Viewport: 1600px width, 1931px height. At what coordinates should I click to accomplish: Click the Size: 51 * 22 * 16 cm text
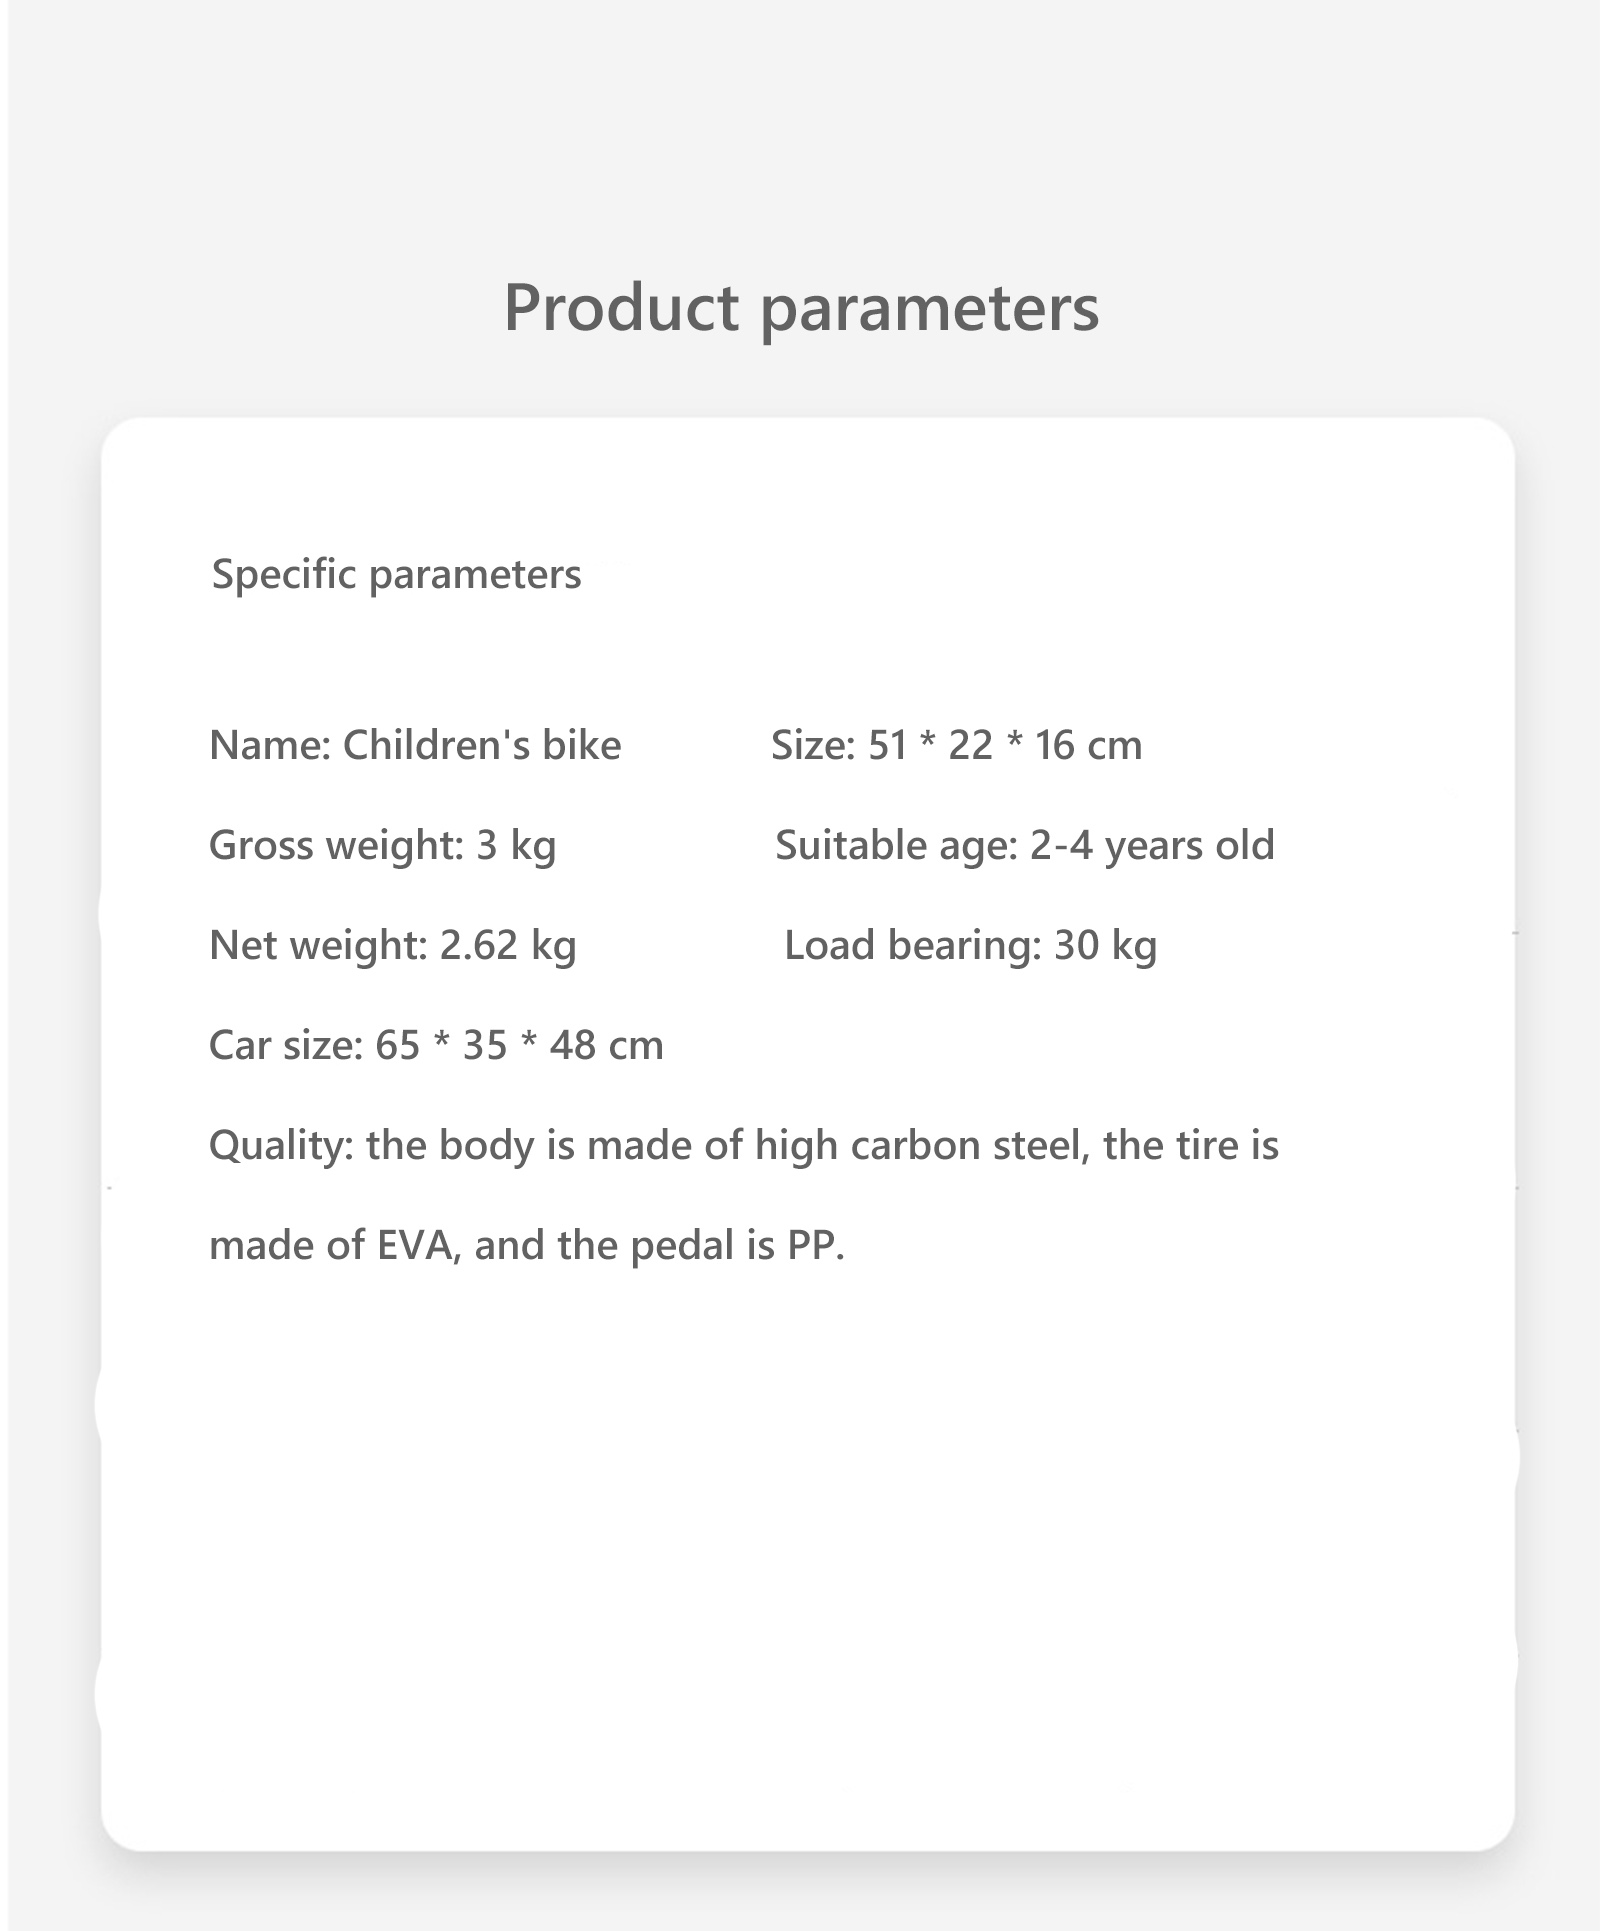(x=956, y=745)
